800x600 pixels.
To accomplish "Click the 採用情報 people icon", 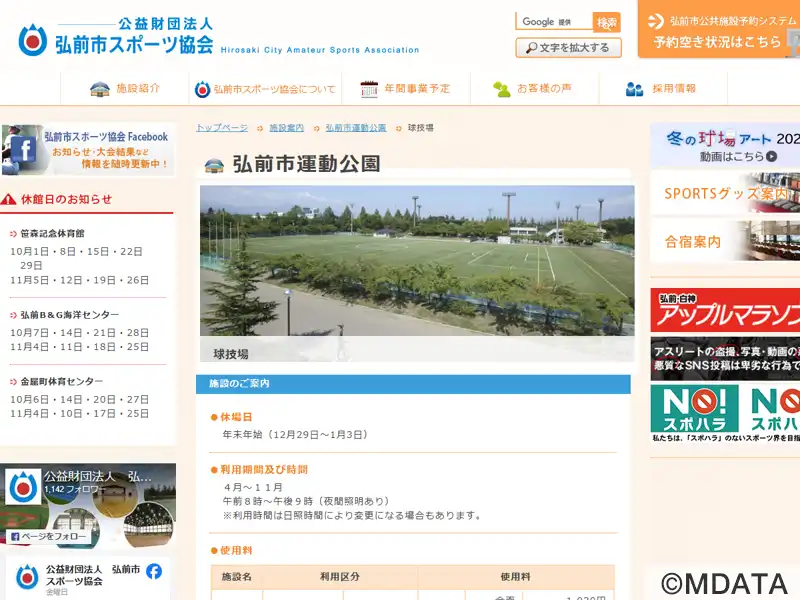I will pyautogui.click(x=634, y=89).
